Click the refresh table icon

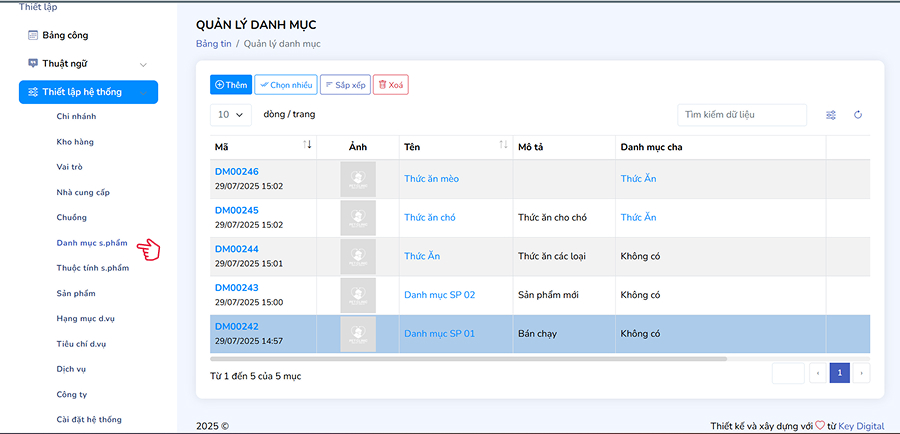(x=858, y=115)
